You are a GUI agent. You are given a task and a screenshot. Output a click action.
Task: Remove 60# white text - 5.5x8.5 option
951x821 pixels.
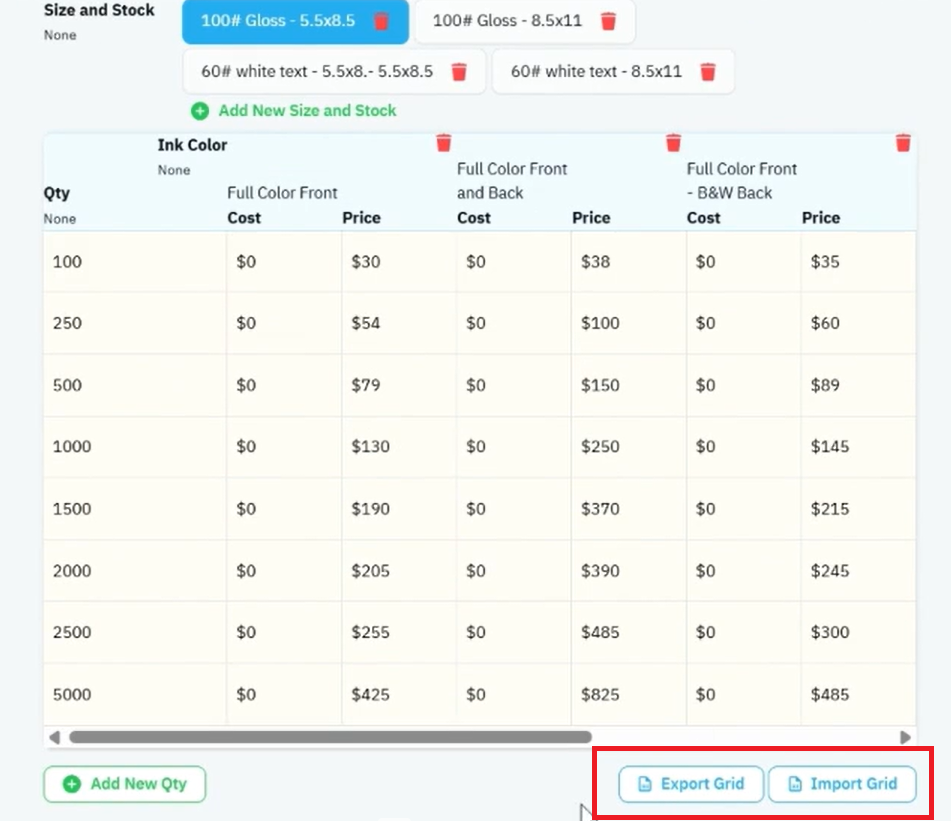coord(459,72)
